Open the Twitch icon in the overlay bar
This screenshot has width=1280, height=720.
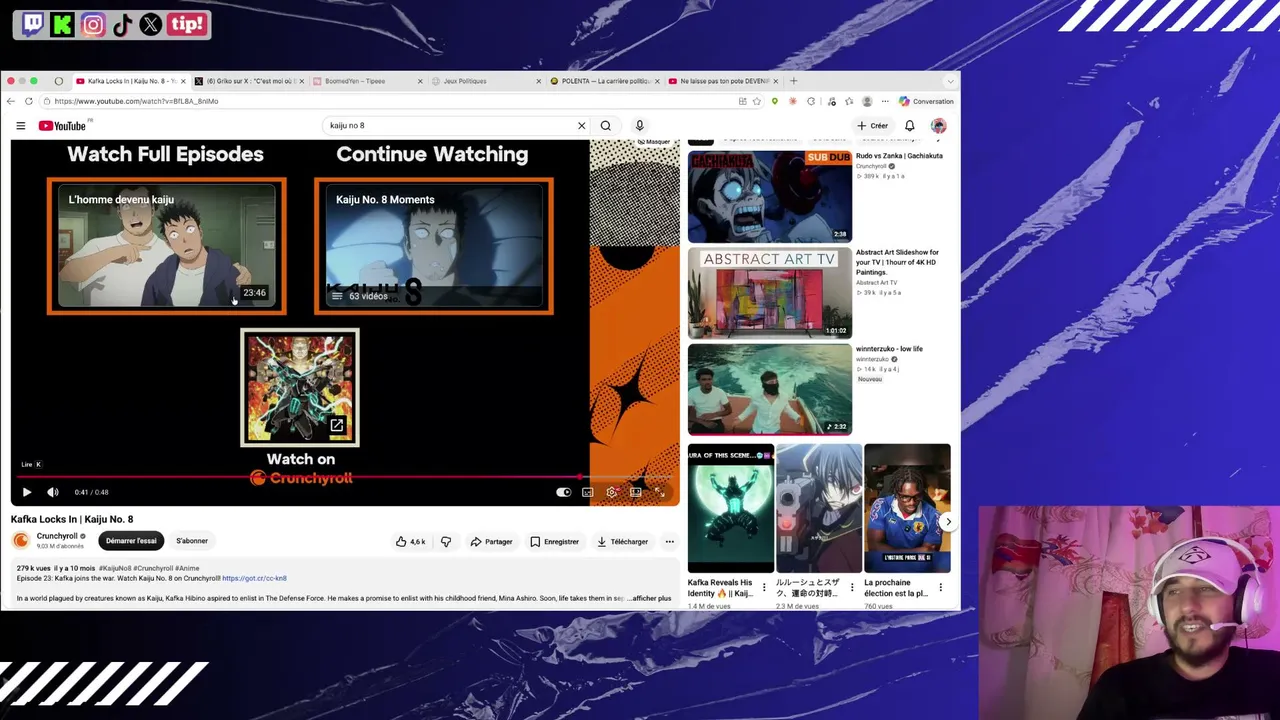pos(33,24)
